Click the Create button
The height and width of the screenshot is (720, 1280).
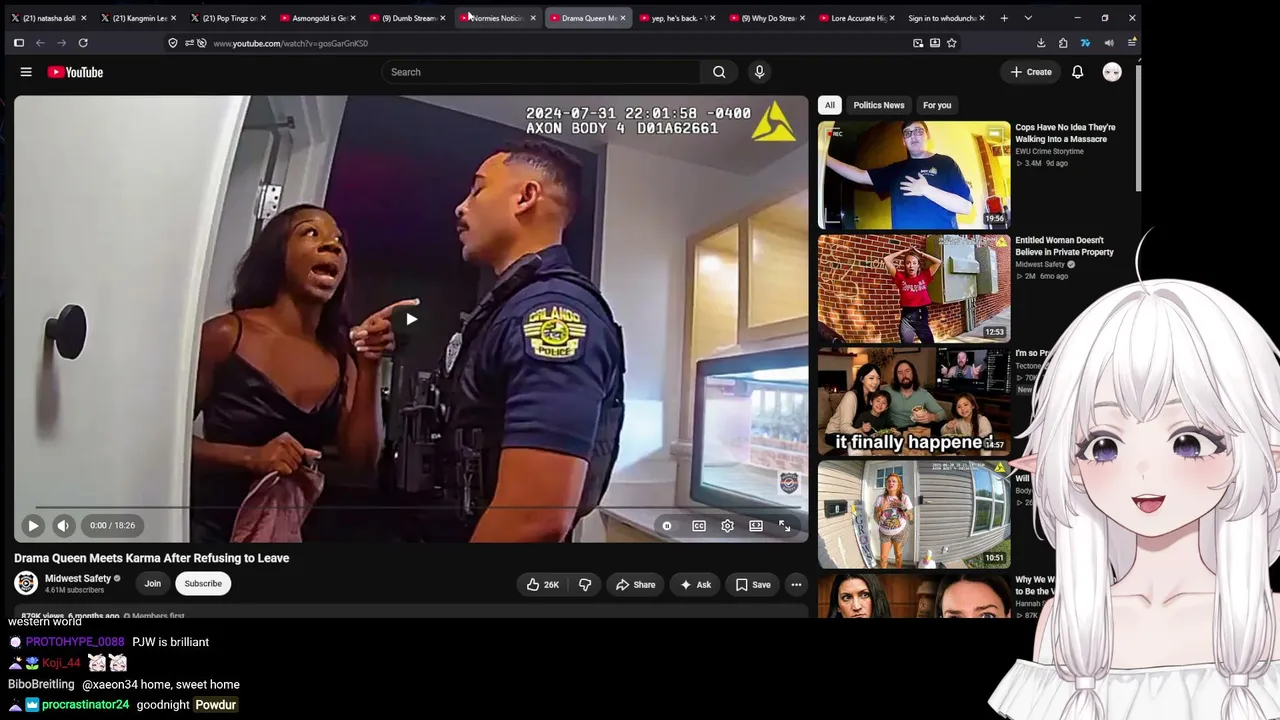click(1031, 72)
